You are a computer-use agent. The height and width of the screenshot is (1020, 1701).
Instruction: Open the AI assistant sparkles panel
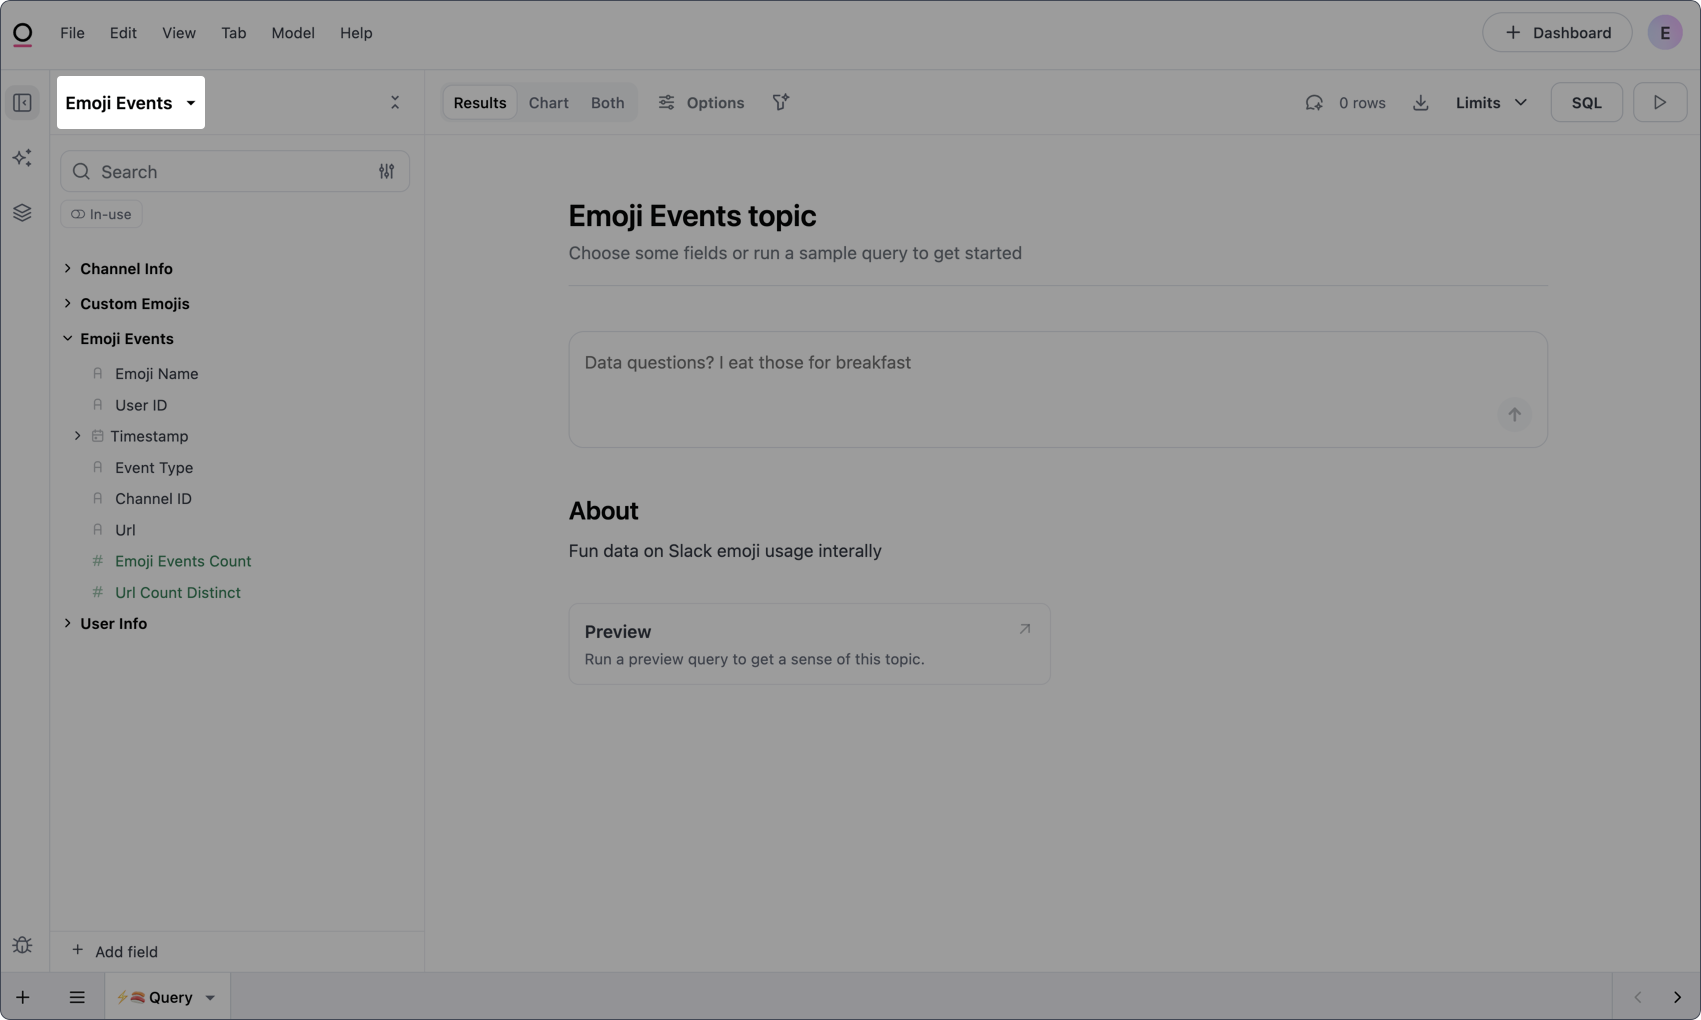(22, 157)
